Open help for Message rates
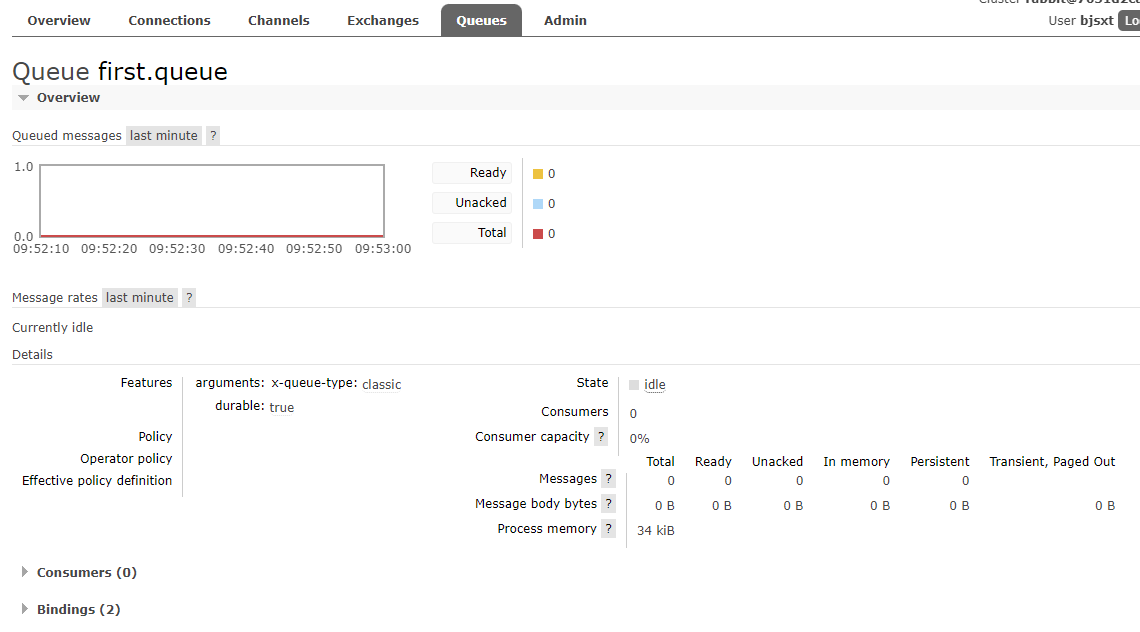1140x632 pixels. 189,297
